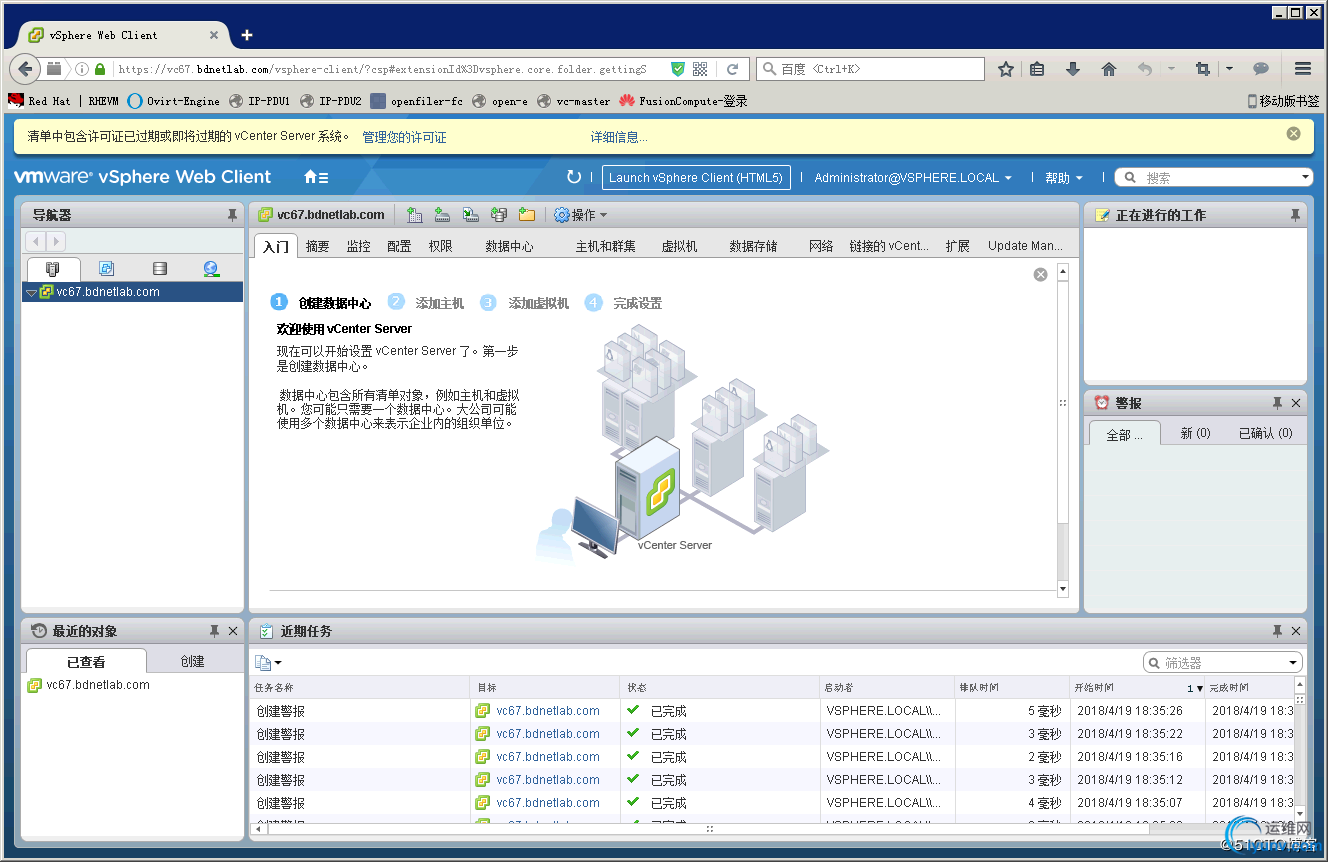Screen dimensions: 1328x862
Task: Open the FusionCompute-登录 bookmark
Action: click(x=683, y=101)
